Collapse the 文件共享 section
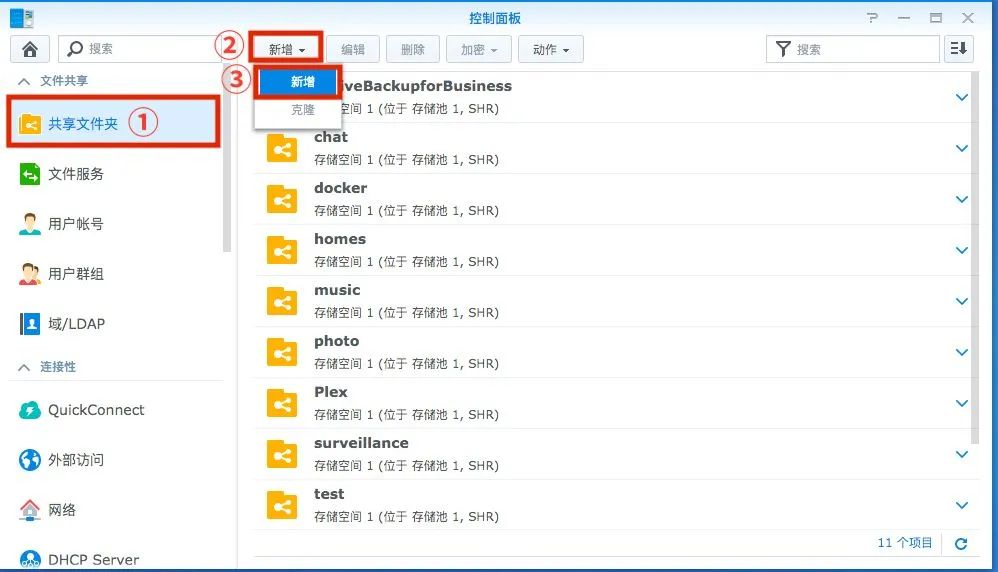This screenshot has height=572, width=998. point(24,81)
